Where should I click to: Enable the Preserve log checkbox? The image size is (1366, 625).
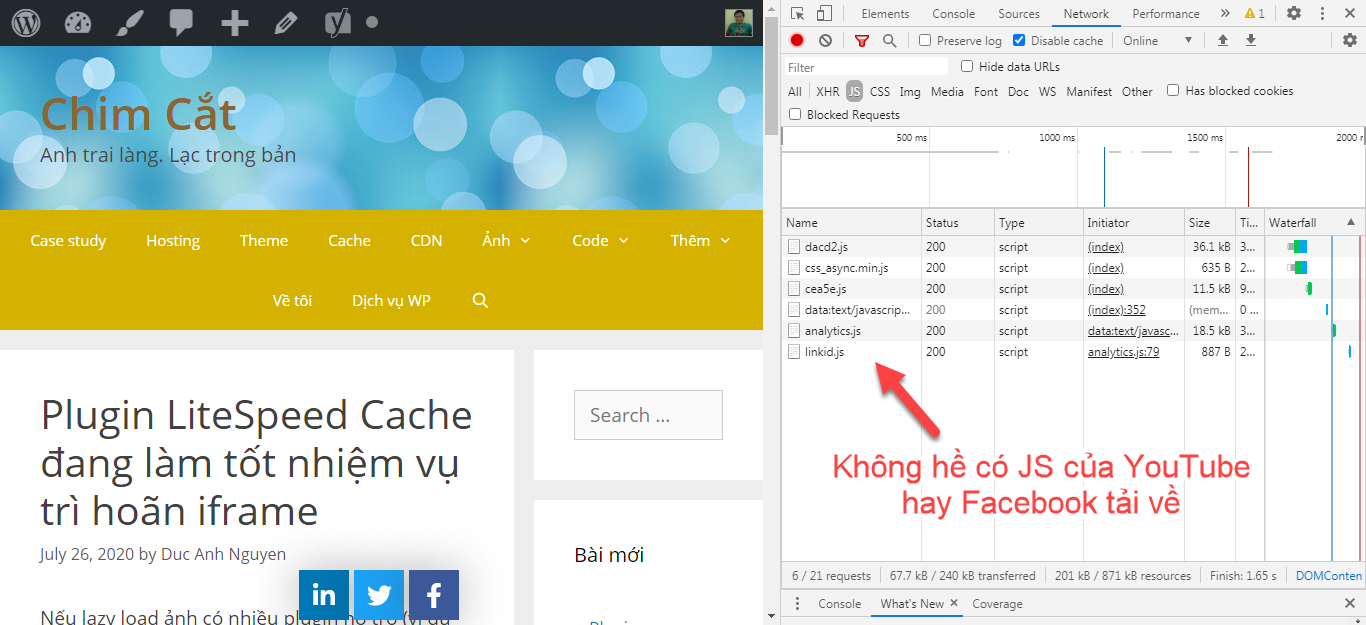coord(923,40)
